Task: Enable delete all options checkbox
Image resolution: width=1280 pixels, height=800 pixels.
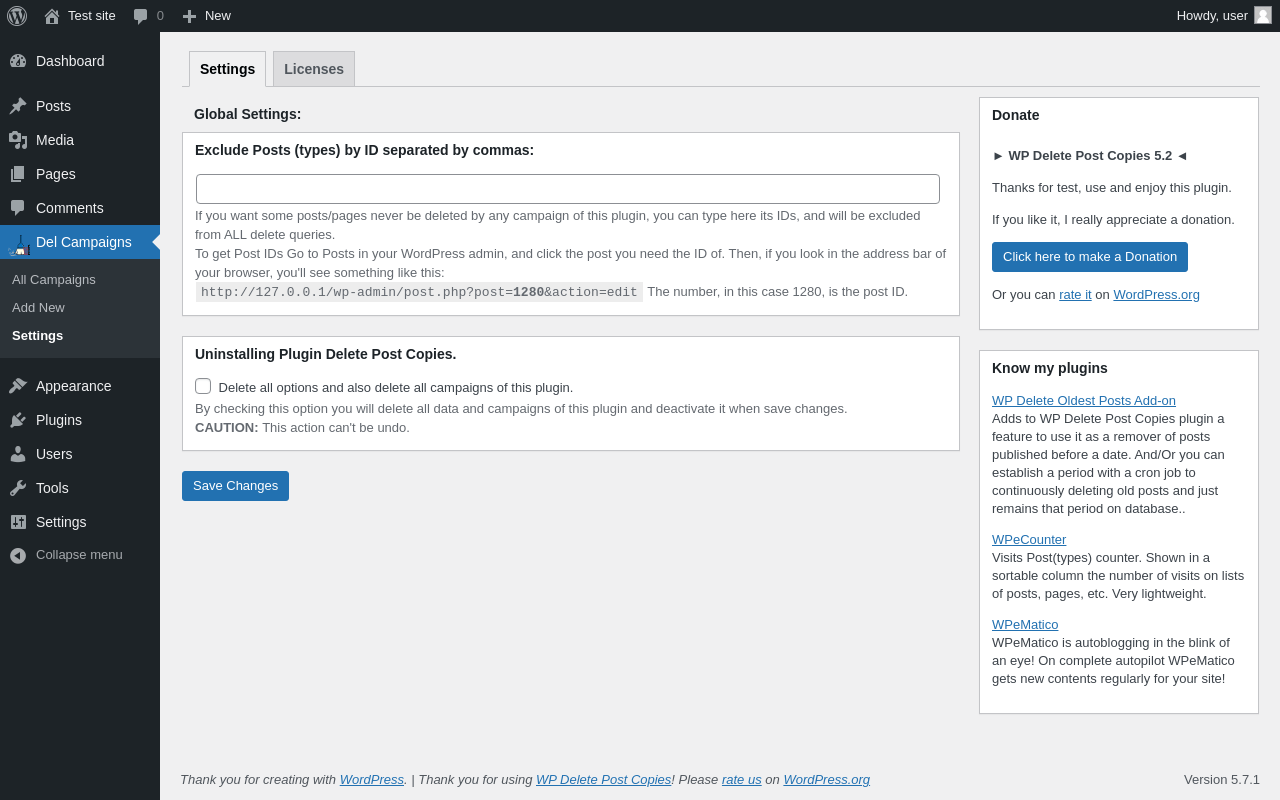Action: tap(203, 386)
